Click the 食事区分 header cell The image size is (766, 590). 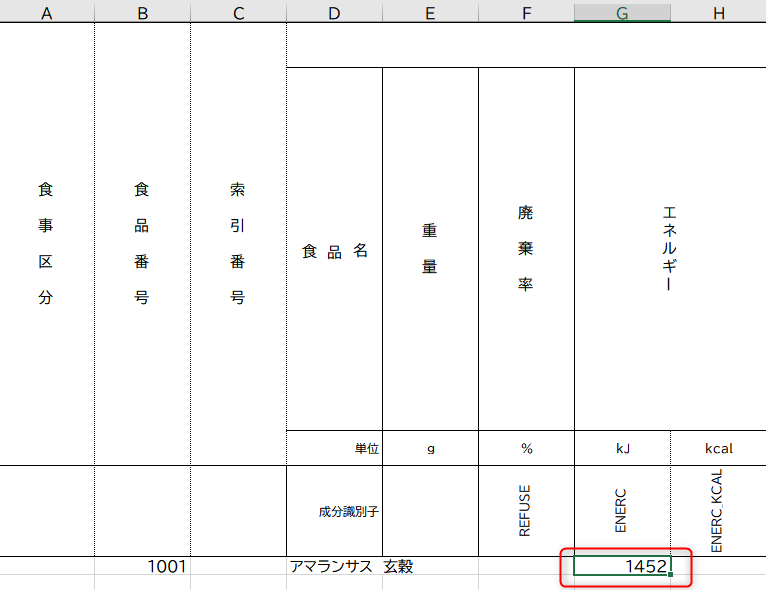[46, 243]
